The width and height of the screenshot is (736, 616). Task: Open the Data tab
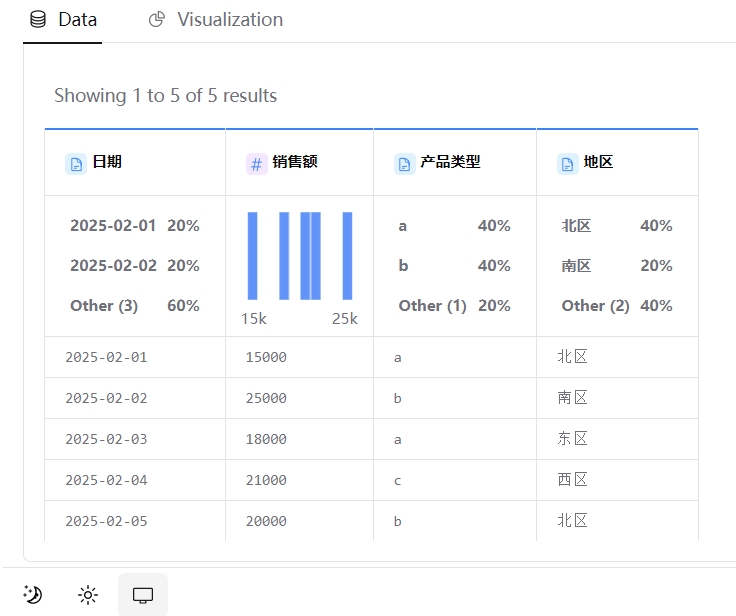[x=63, y=20]
